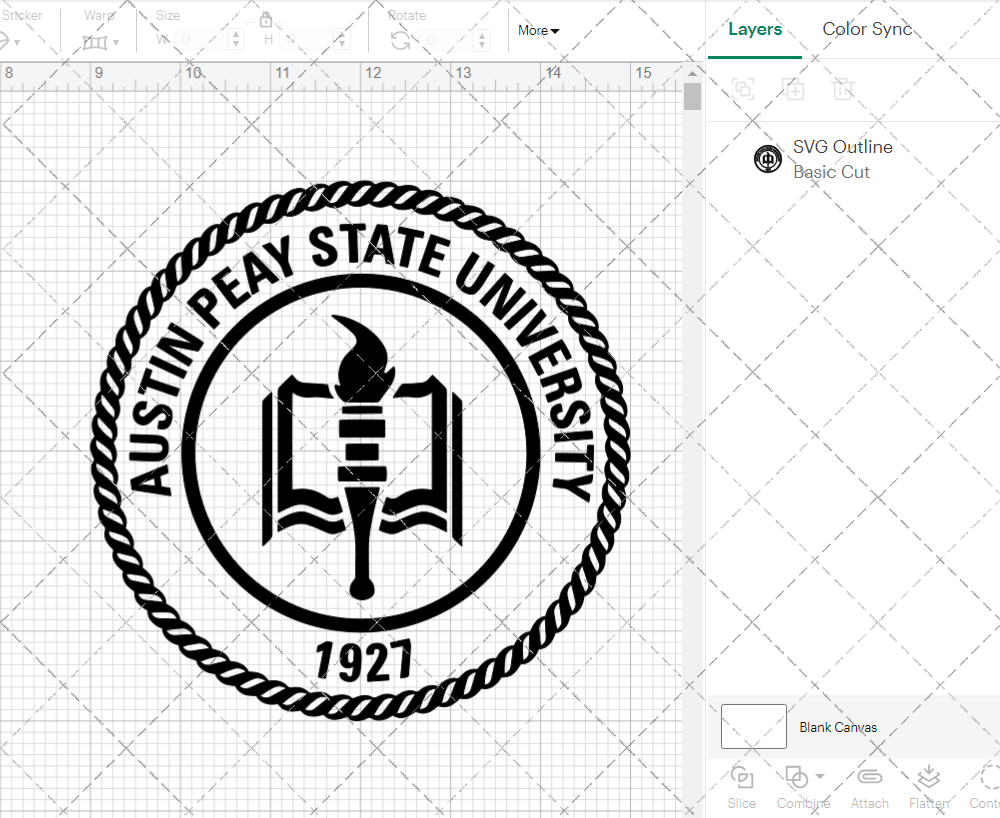Select the Flatten tool
Screen dimensions: 1000x818
point(928,777)
